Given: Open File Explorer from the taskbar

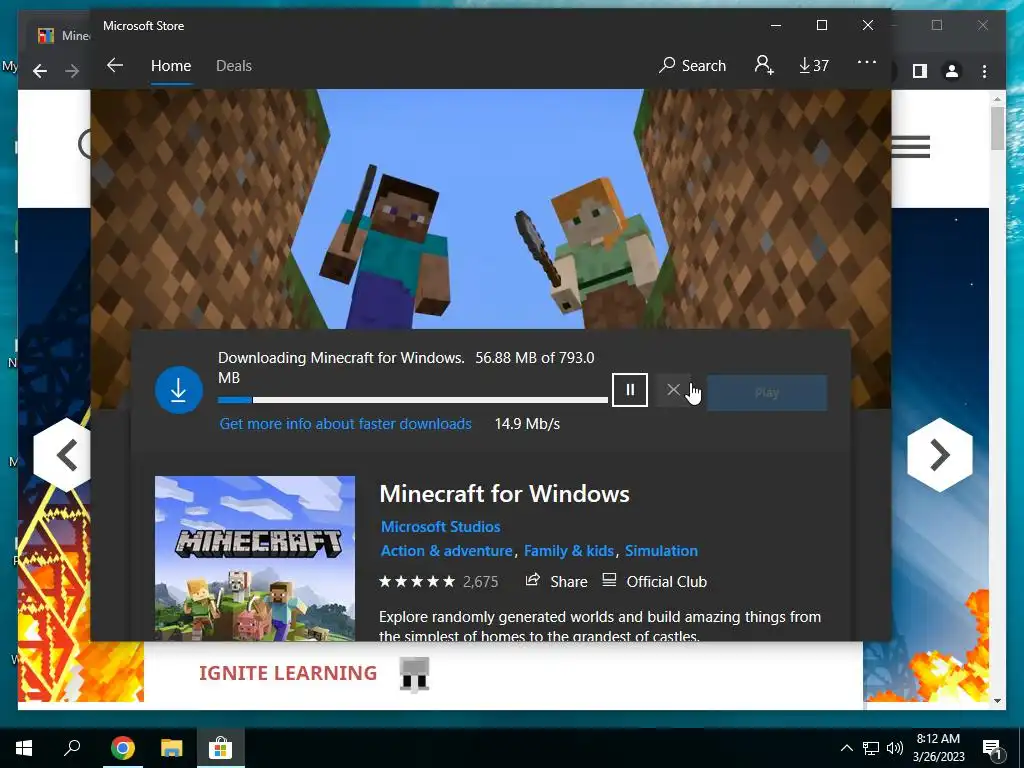Looking at the screenshot, I should point(172,748).
